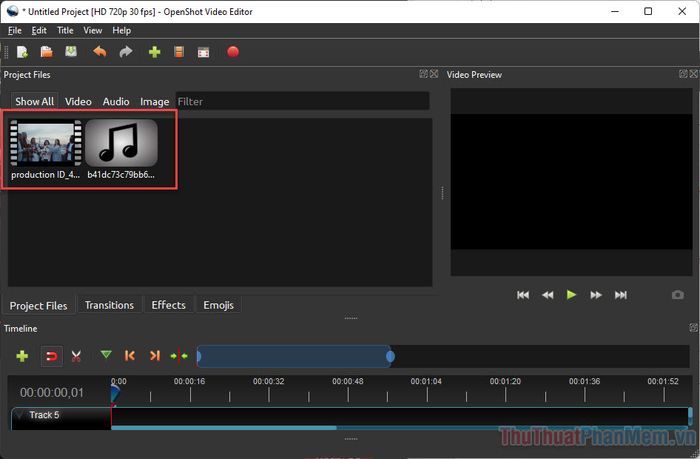The width and height of the screenshot is (700, 459).
Task: Center timeline on playhead icon
Action: point(179,356)
